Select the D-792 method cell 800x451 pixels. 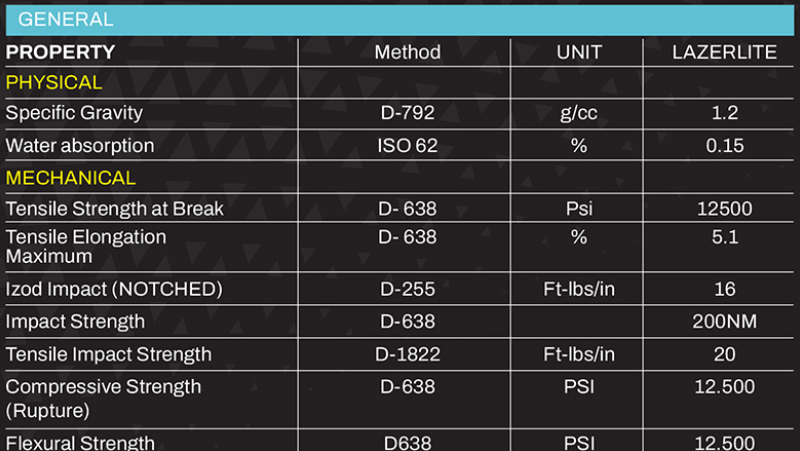click(407, 114)
